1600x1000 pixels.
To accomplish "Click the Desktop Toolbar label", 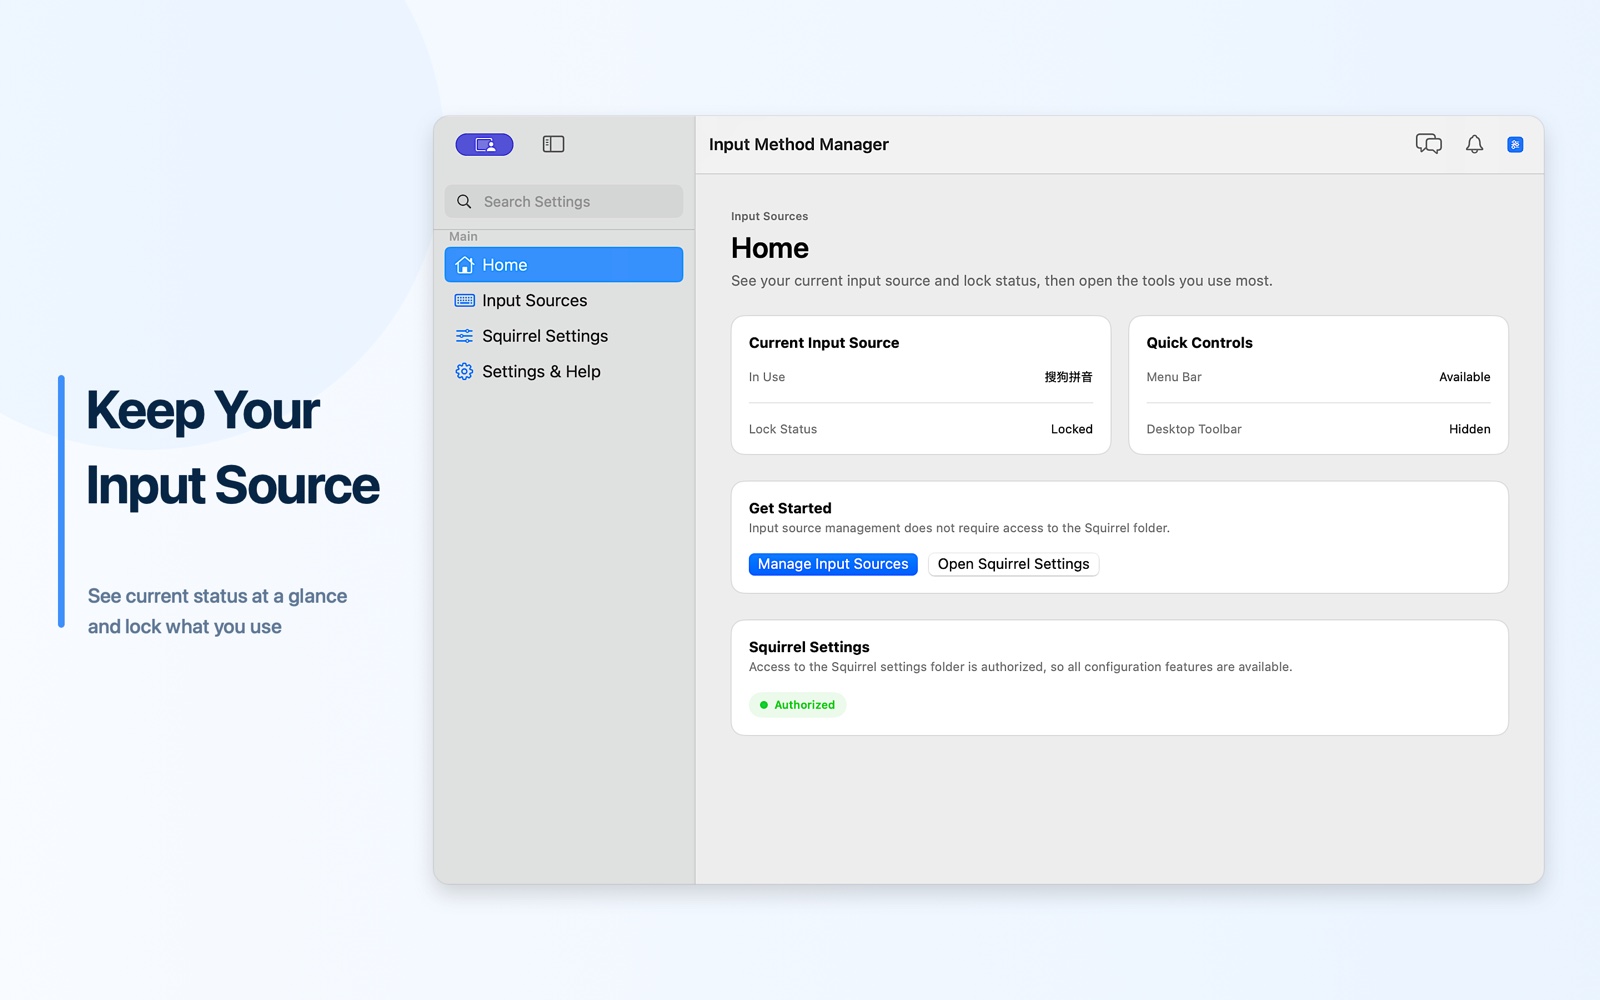I will point(1193,429).
